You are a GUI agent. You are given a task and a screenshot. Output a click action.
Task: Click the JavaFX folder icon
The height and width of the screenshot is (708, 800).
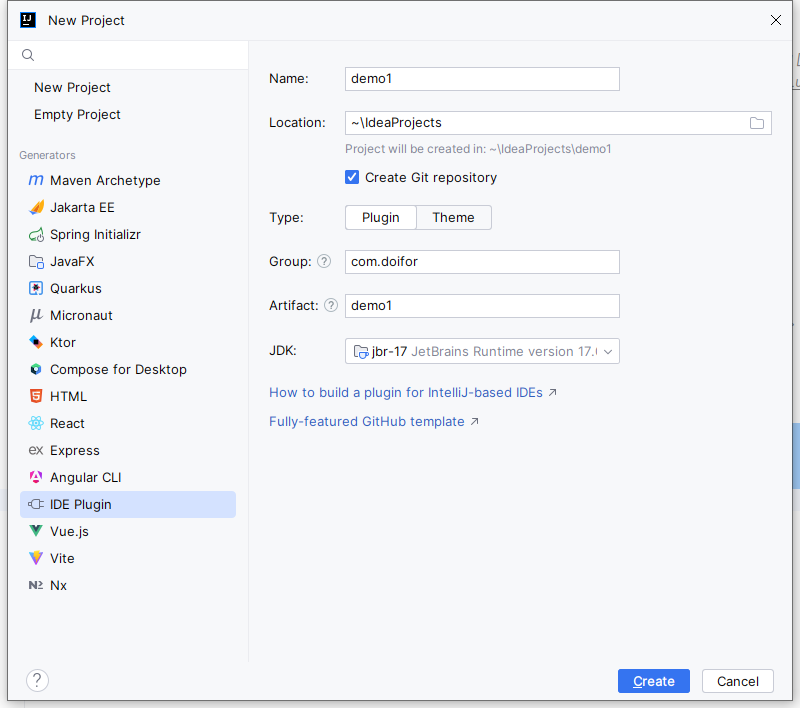click(36, 262)
